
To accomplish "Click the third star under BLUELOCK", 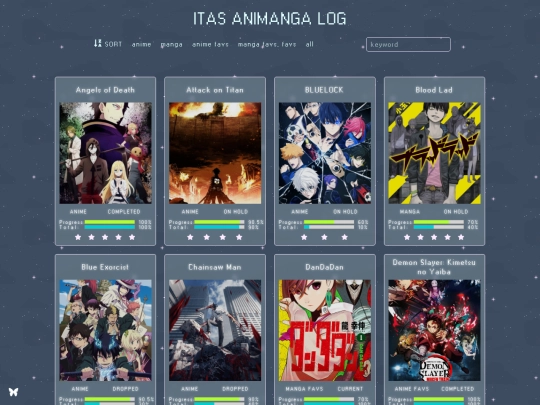I will pyautogui.click(x=345, y=237).
